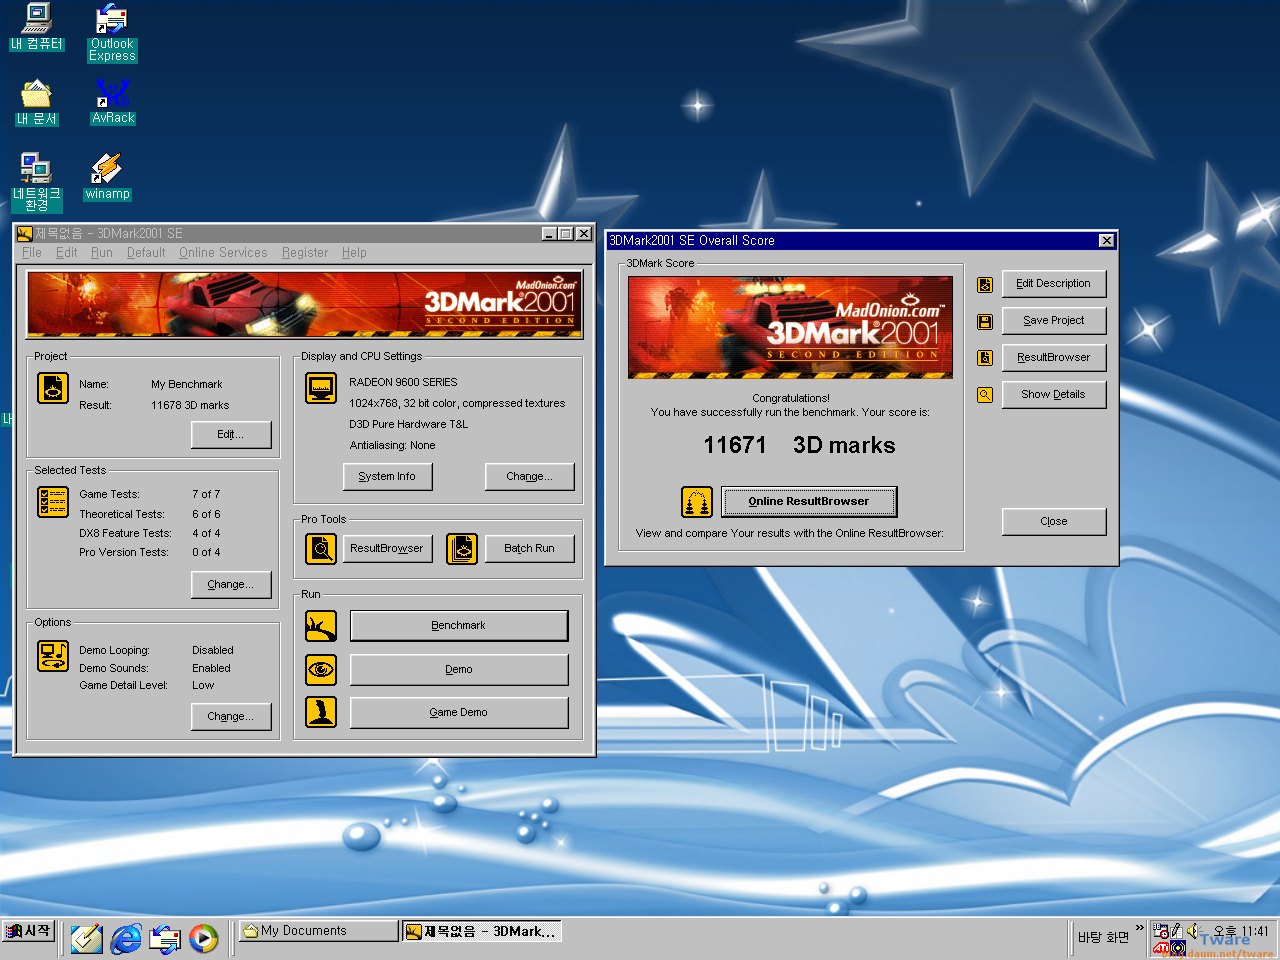Click the ResultBrowser icon in score dialog
This screenshot has width=1280, height=960.
pyautogui.click(x=985, y=357)
